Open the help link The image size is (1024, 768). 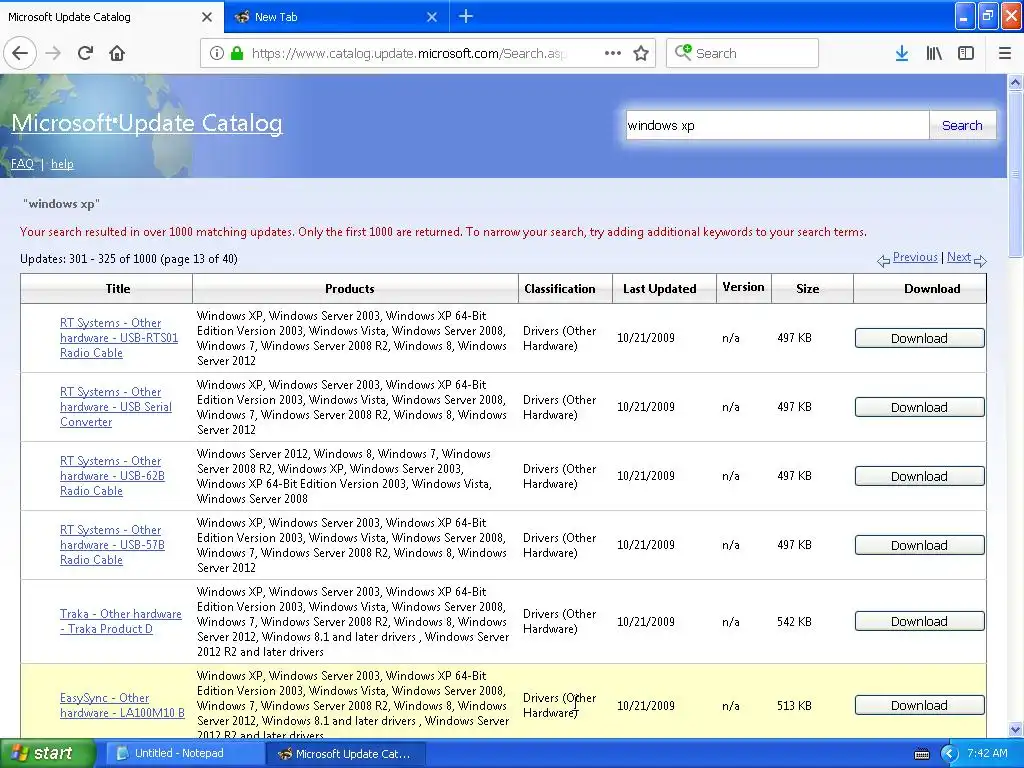[x=62, y=164]
